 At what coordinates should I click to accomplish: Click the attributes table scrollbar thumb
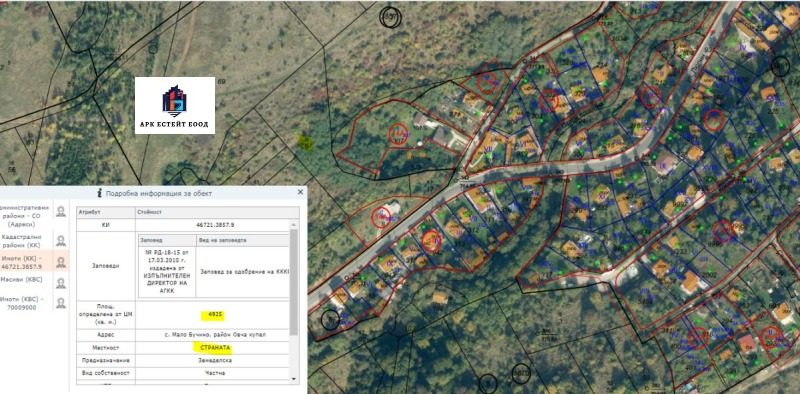293,282
